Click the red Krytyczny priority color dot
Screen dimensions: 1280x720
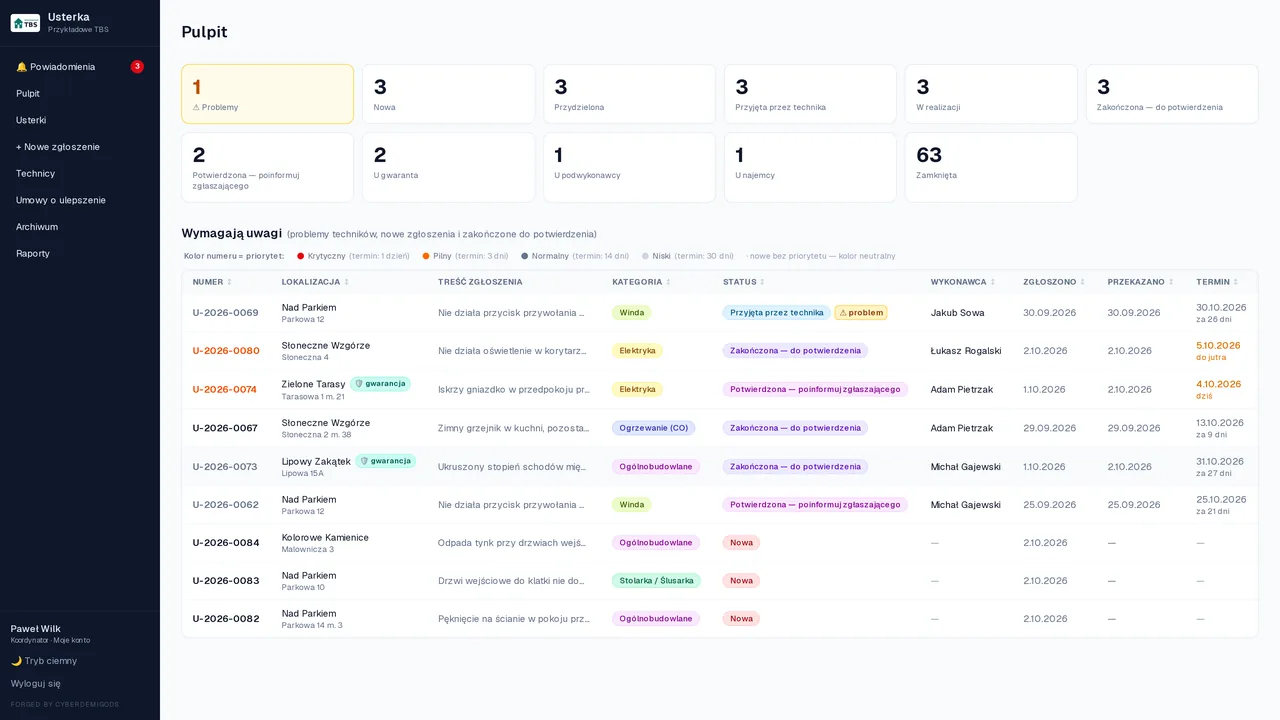[300, 256]
